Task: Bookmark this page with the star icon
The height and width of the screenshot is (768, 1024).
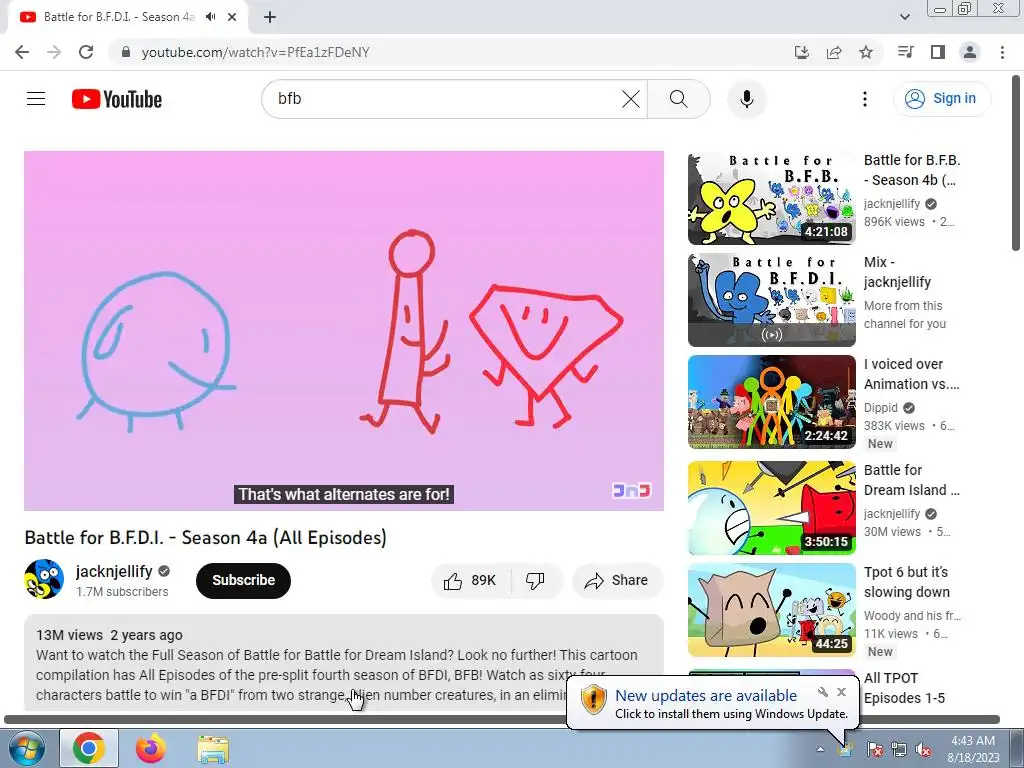Action: (866, 52)
